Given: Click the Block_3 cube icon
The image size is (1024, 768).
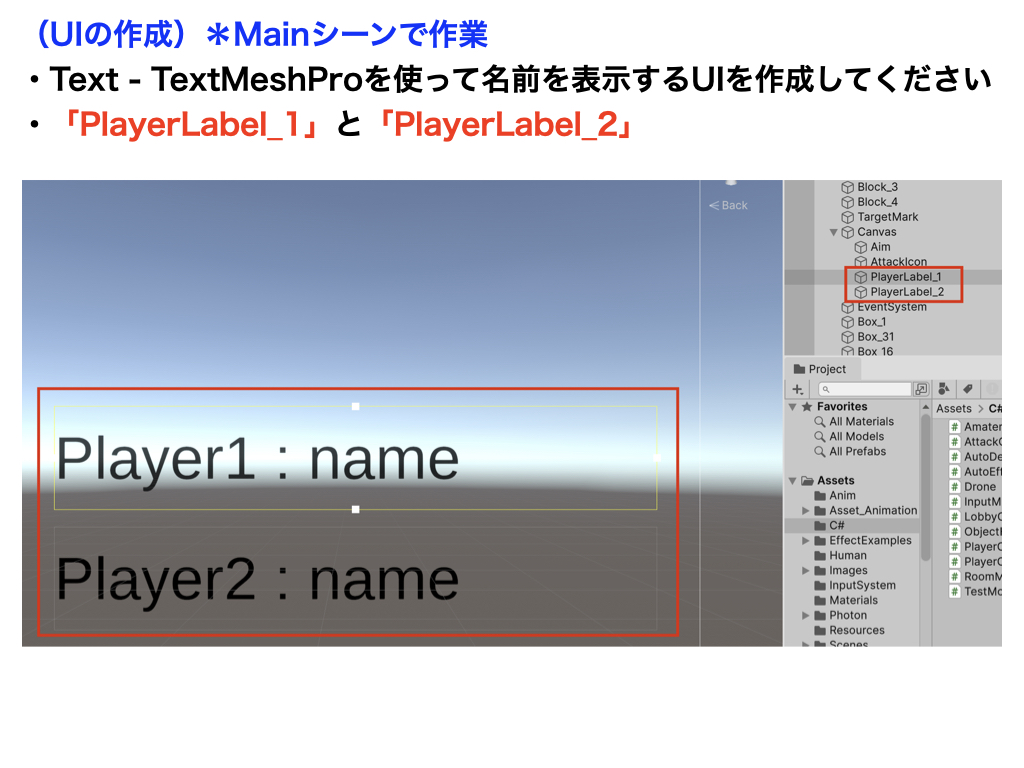Looking at the screenshot, I should pos(848,187).
